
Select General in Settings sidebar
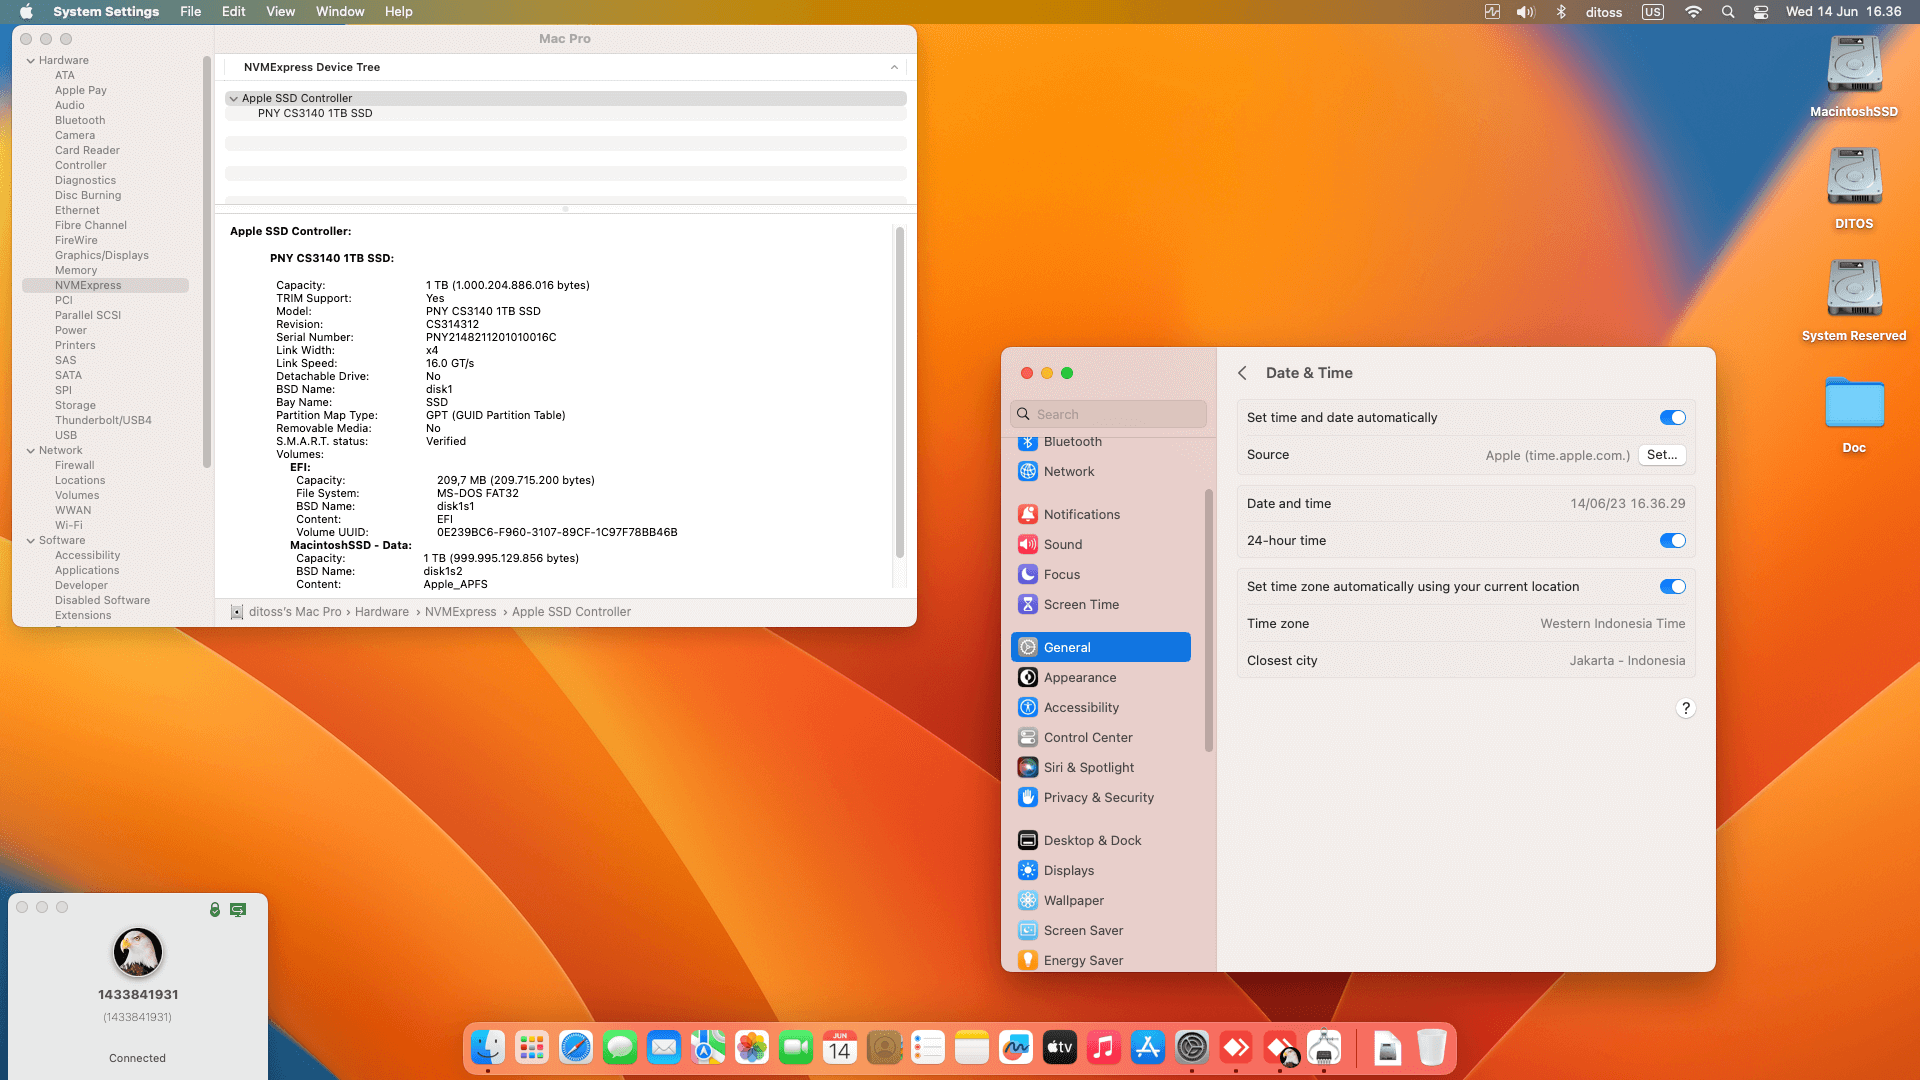pyautogui.click(x=1101, y=648)
